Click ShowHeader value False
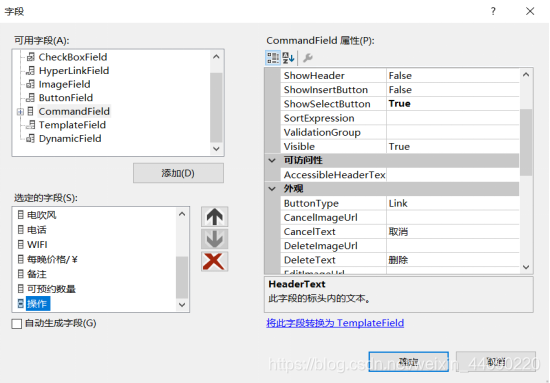Screen dimensions: 550x383 pyautogui.click(x=453, y=75)
